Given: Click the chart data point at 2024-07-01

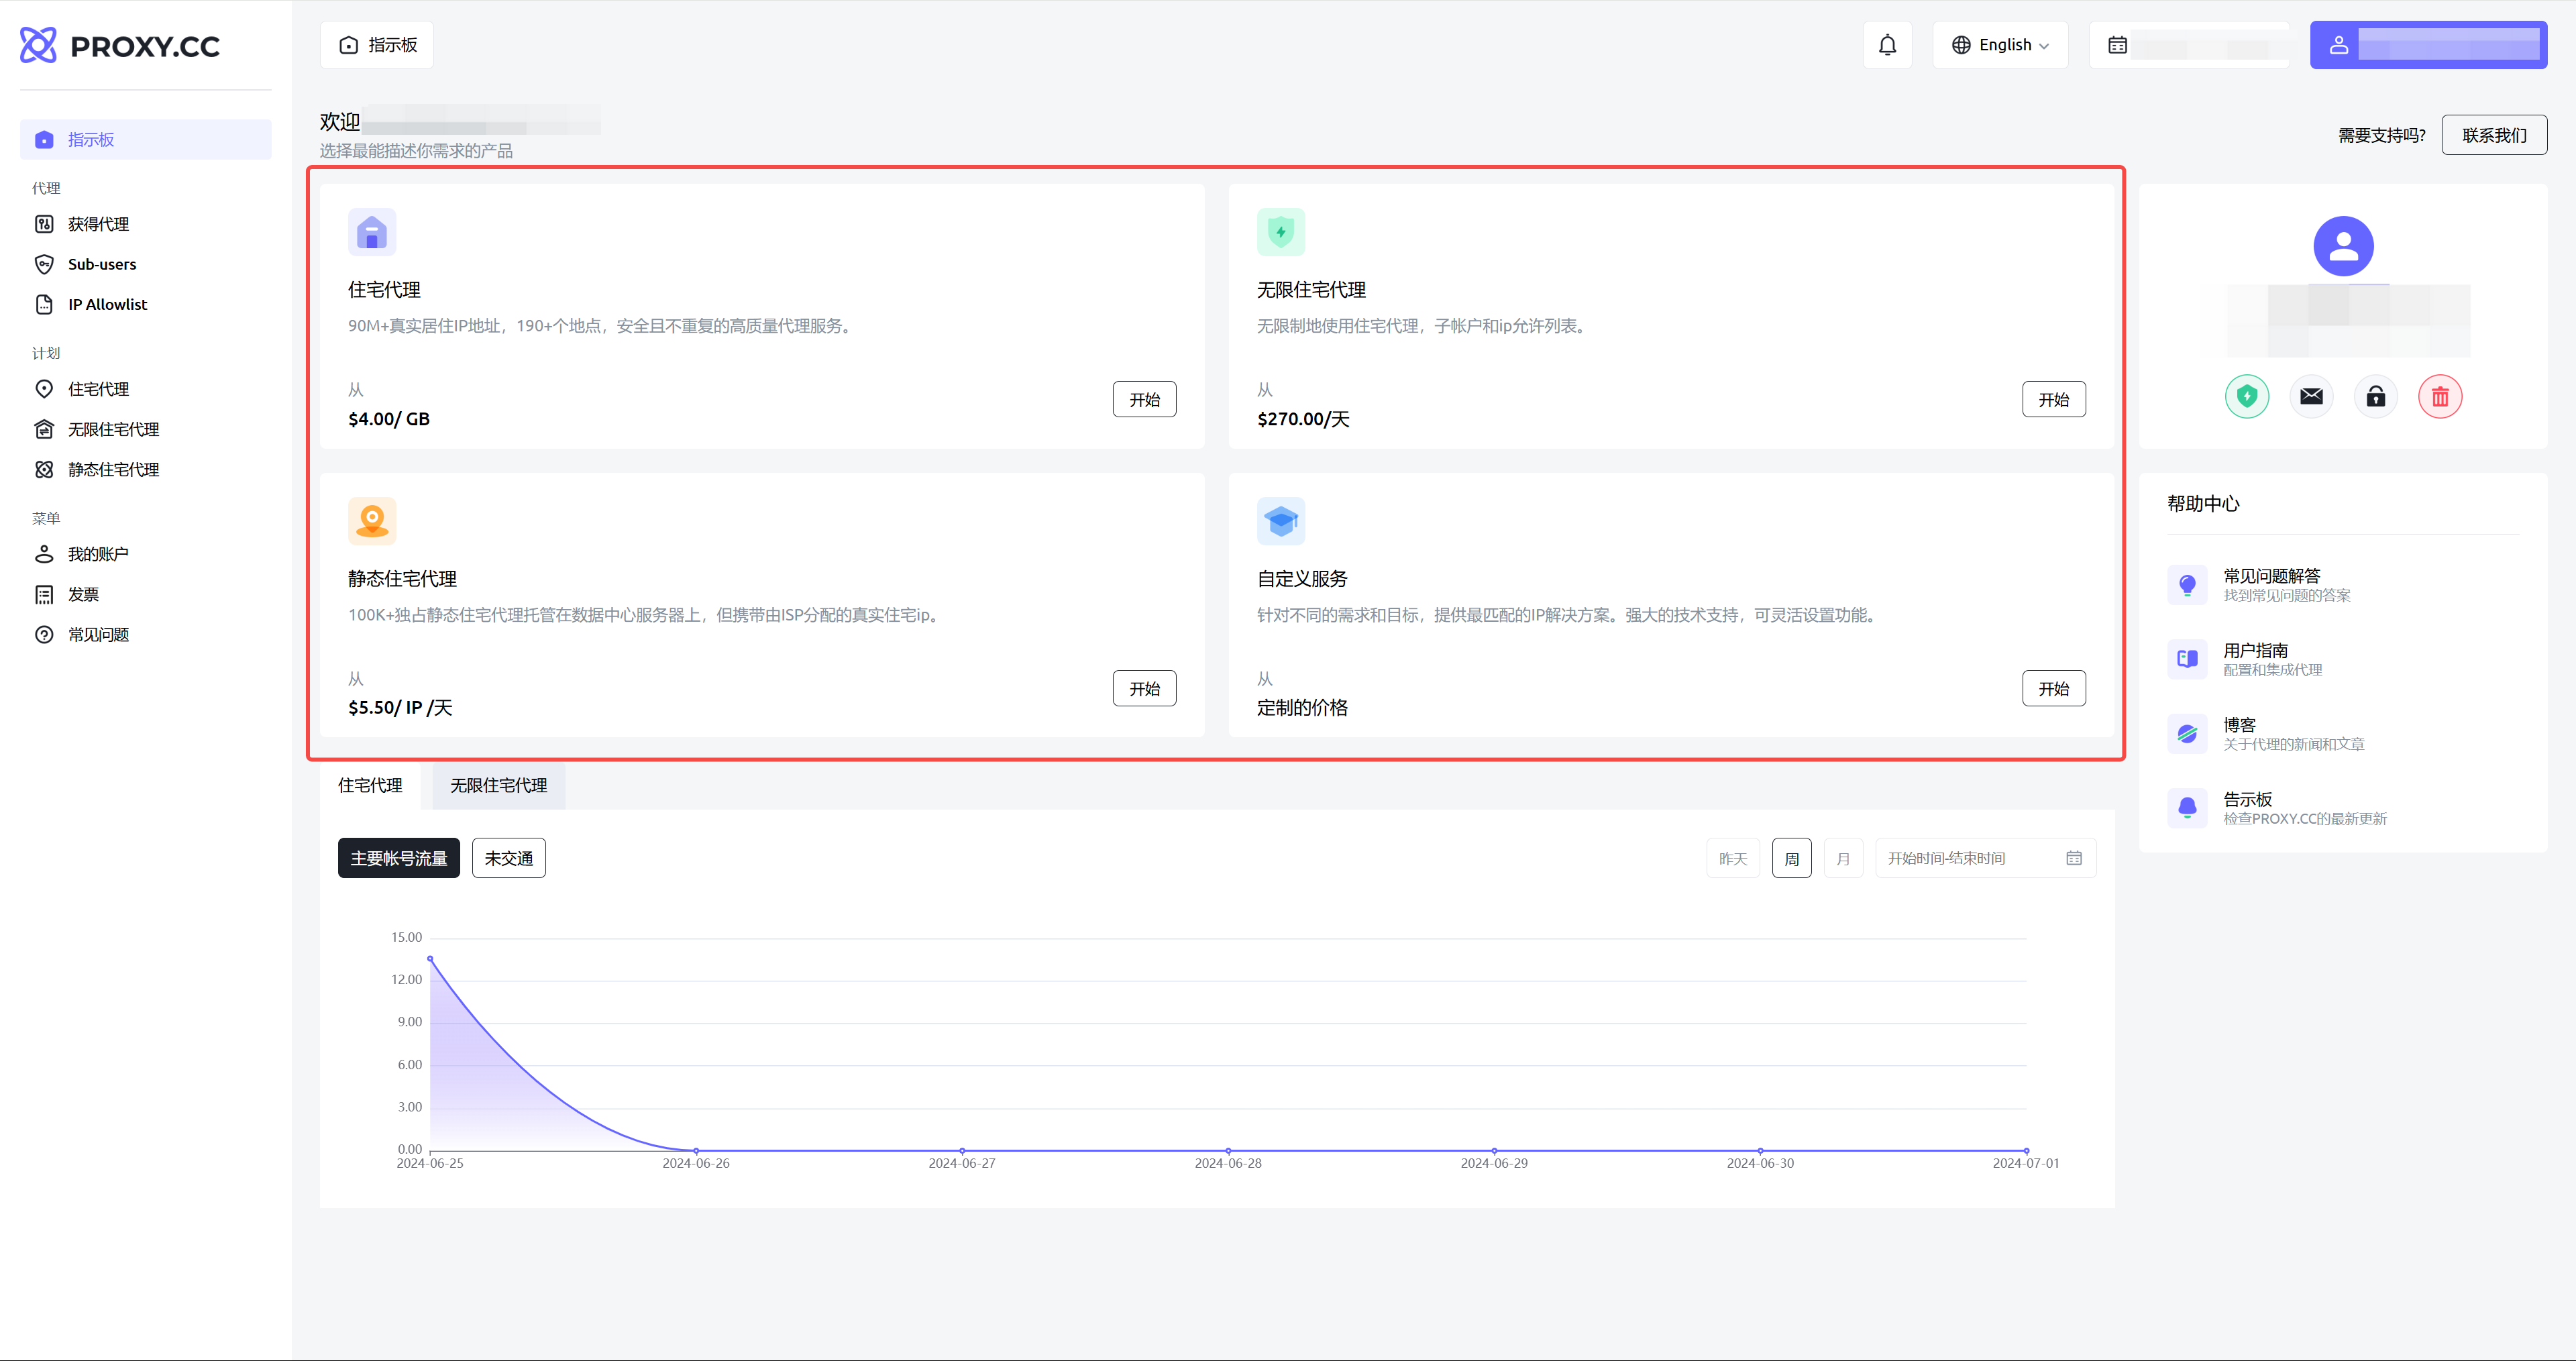Looking at the screenshot, I should 2026,1151.
